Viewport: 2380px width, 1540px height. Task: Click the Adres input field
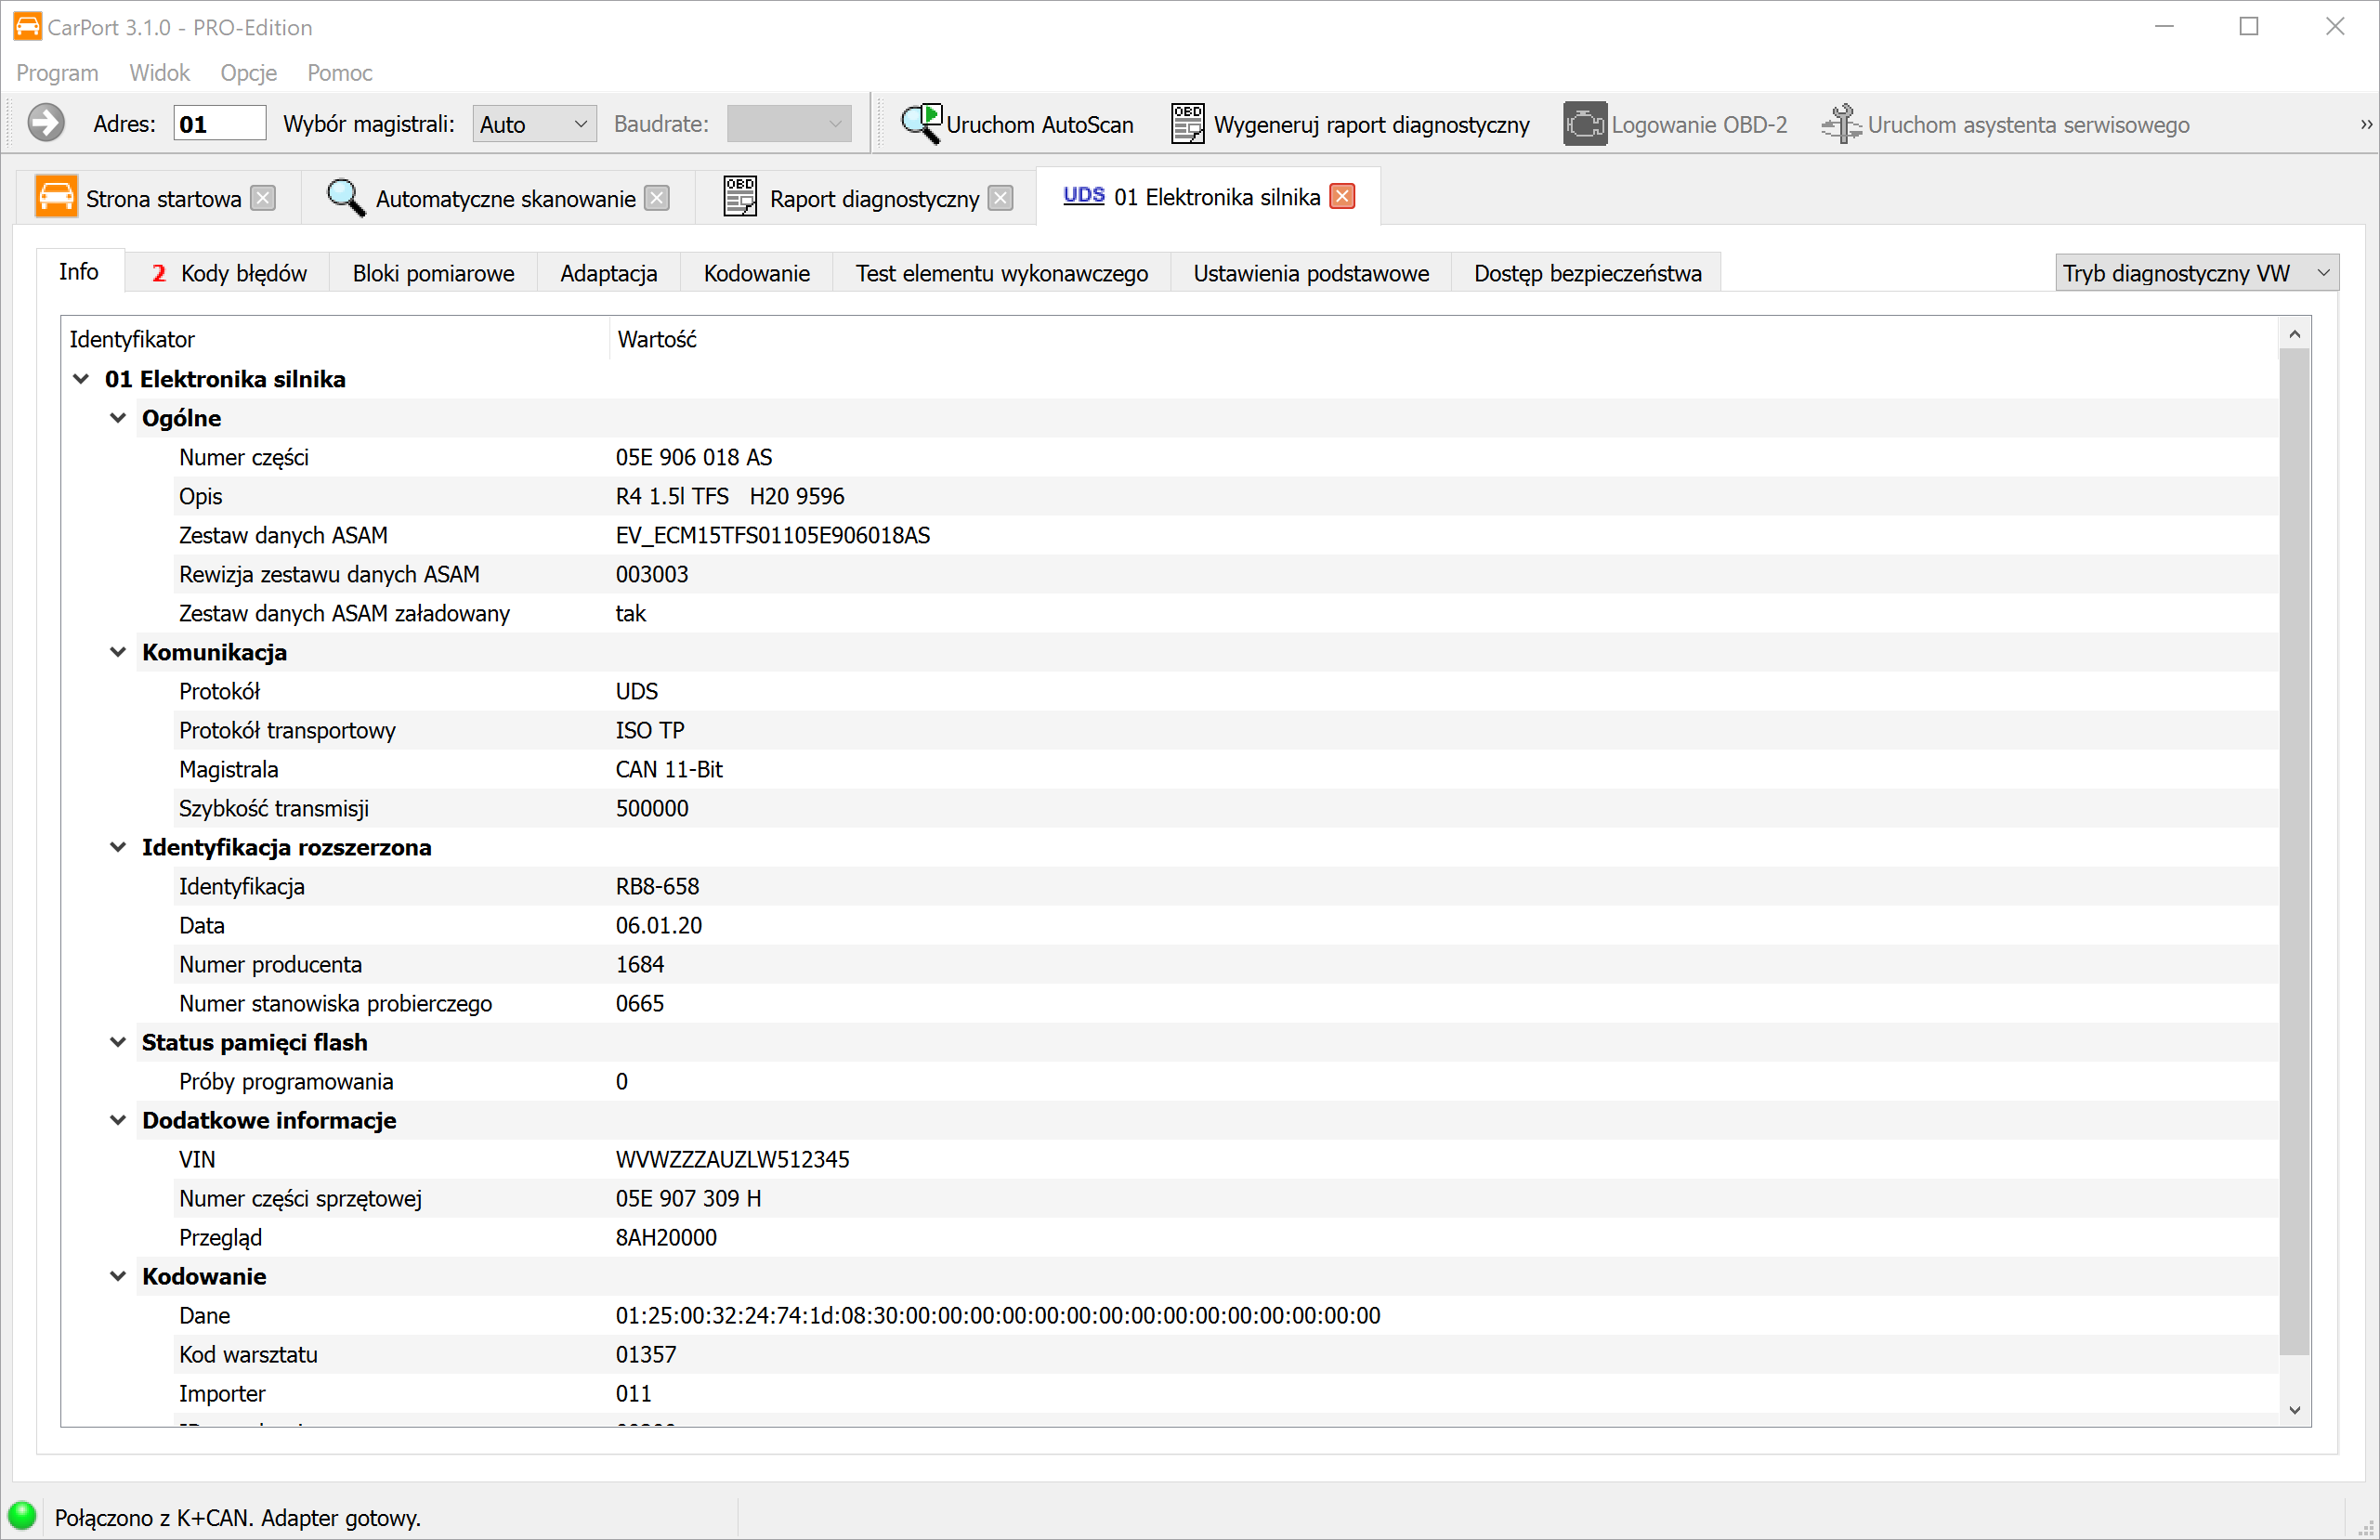[x=220, y=124]
